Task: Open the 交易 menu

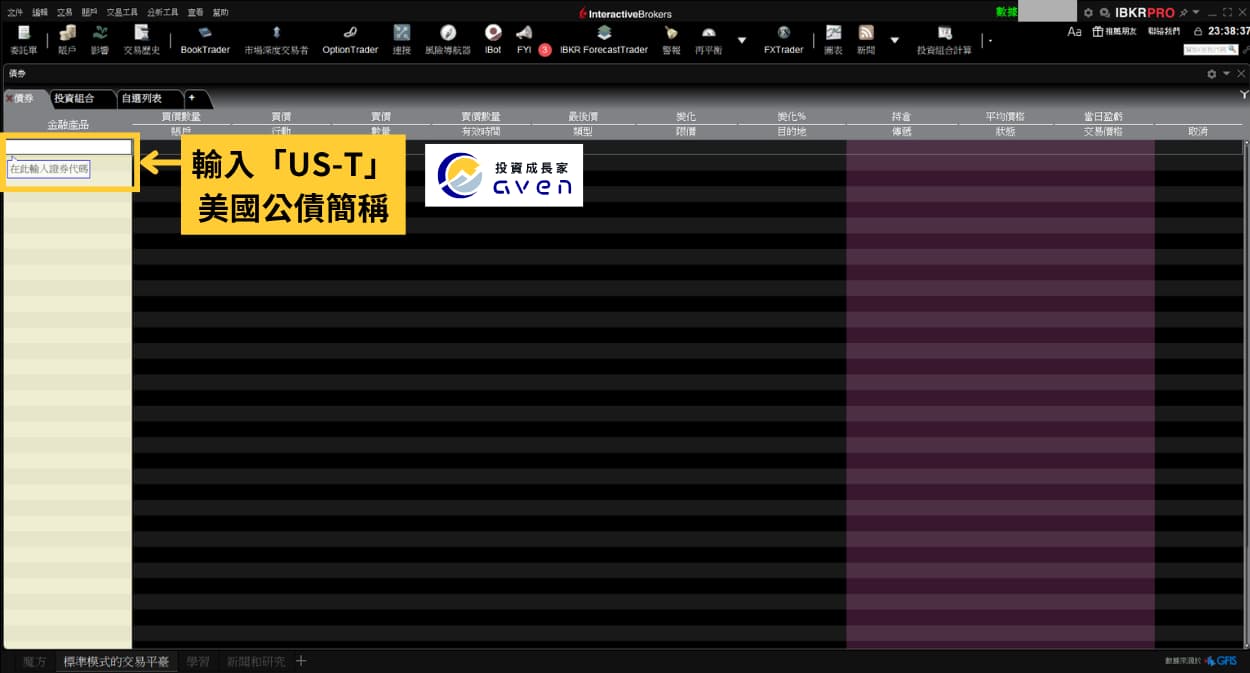Action: click(x=65, y=13)
